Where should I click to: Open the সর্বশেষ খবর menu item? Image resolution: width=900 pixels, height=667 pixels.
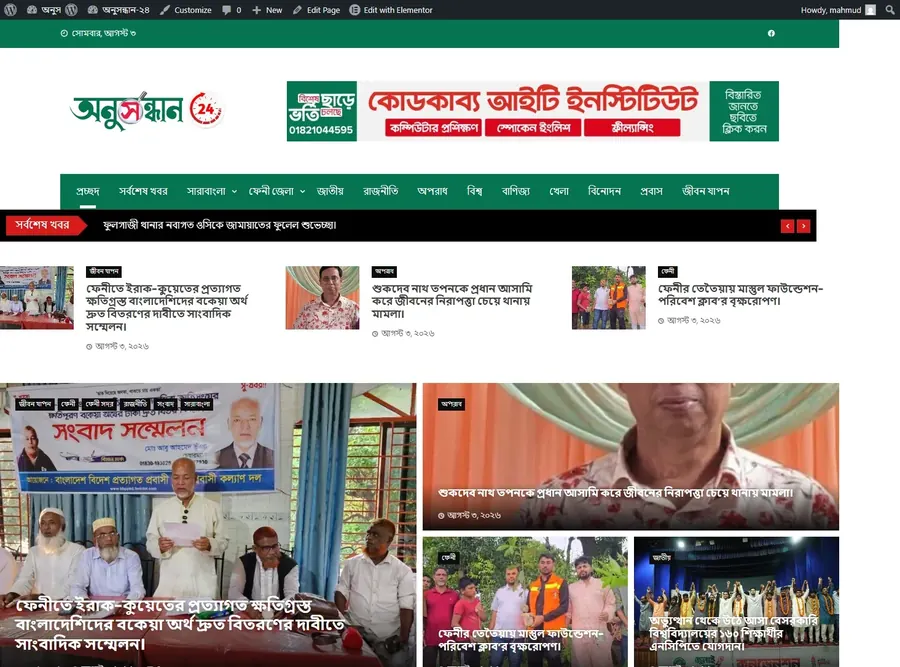pos(143,191)
